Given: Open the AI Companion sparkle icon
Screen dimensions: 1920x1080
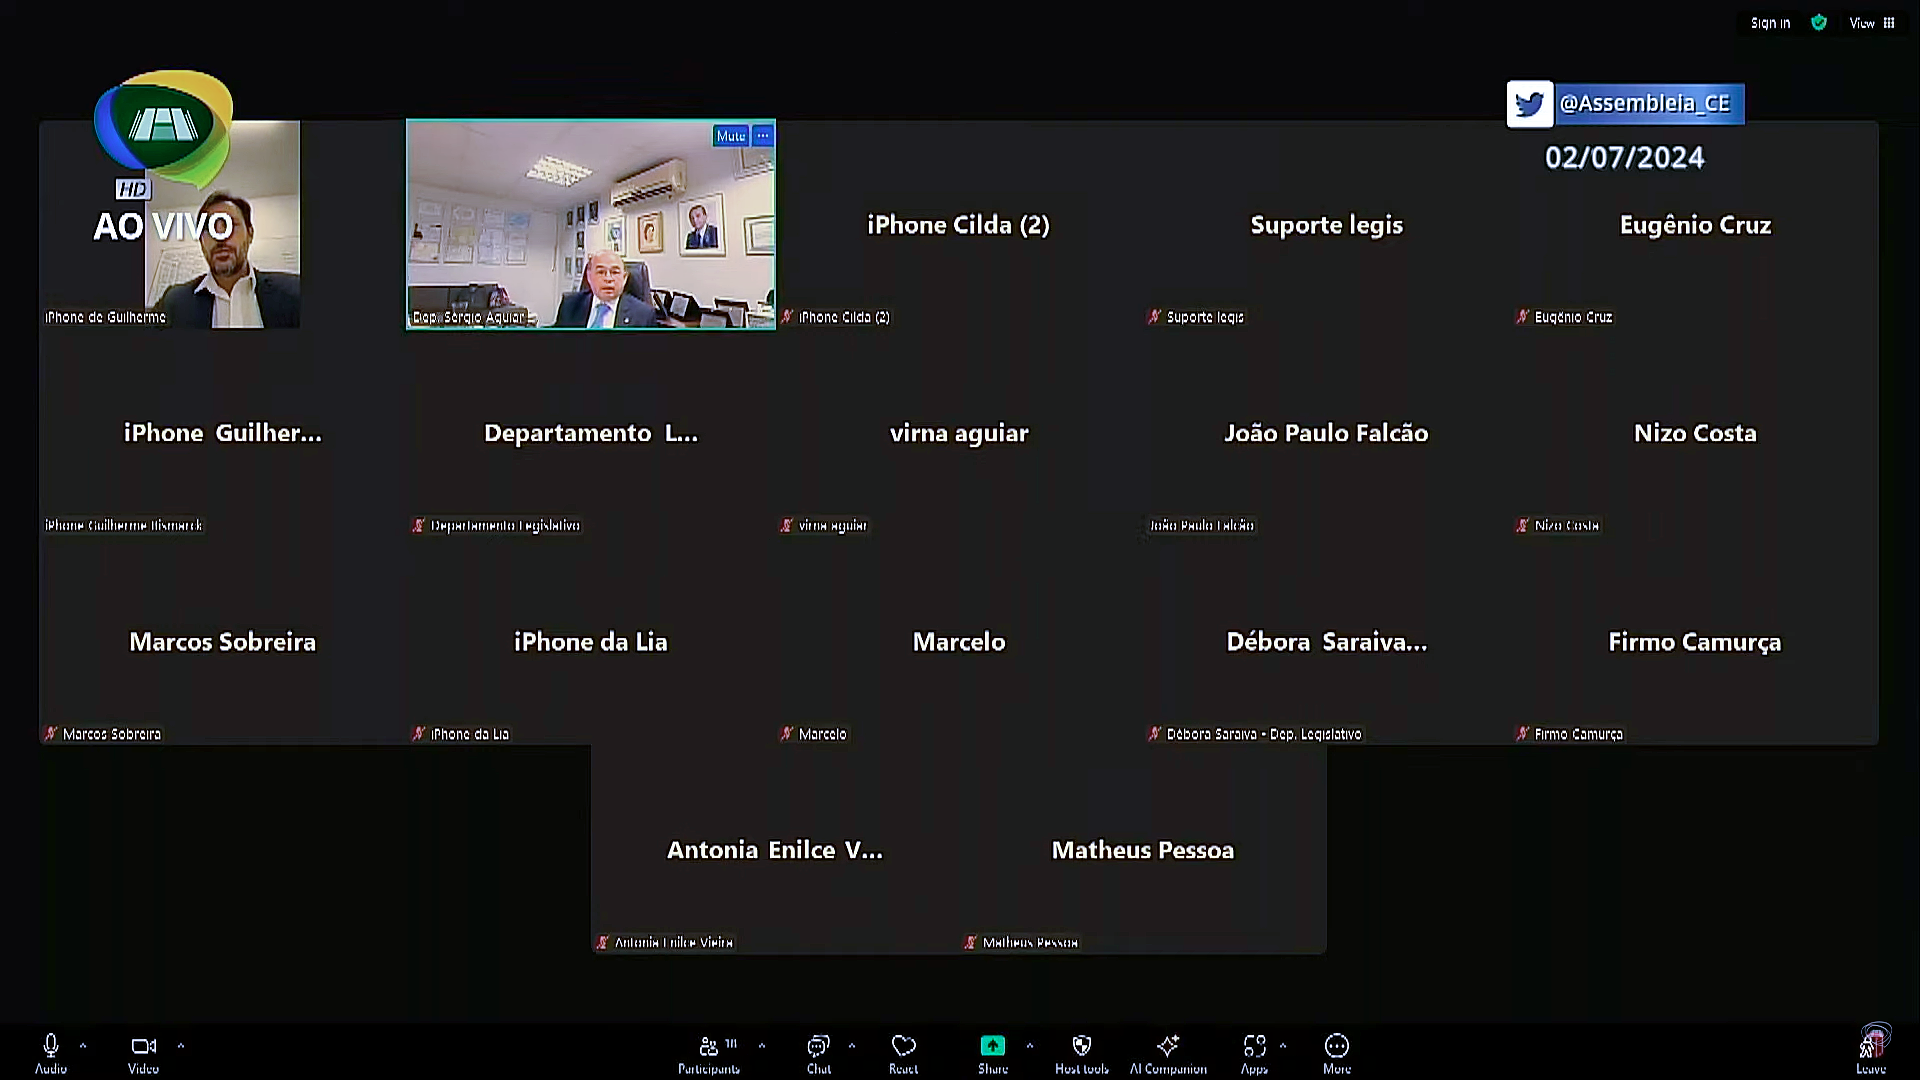Looking at the screenshot, I should coord(1167,1047).
